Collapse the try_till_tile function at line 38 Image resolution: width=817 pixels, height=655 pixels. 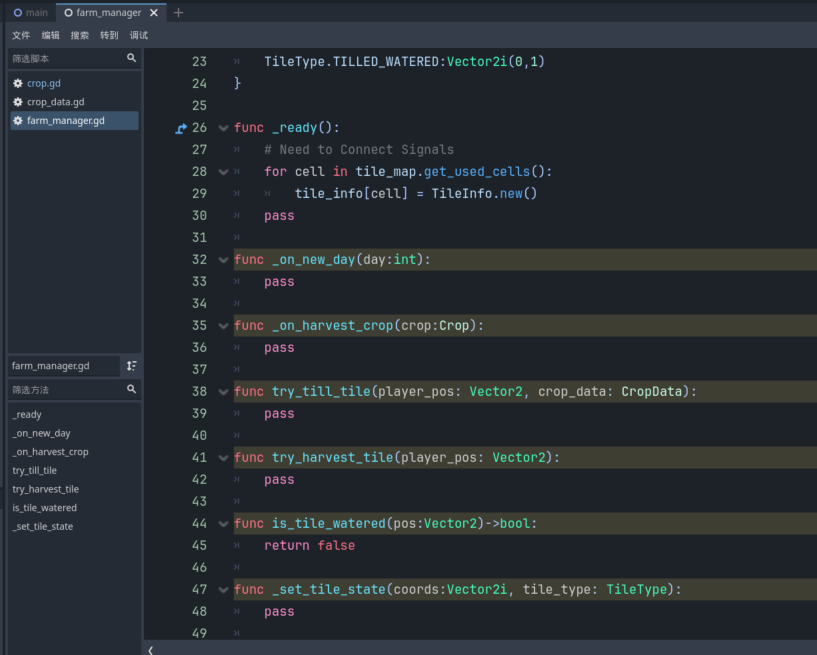(223, 392)
